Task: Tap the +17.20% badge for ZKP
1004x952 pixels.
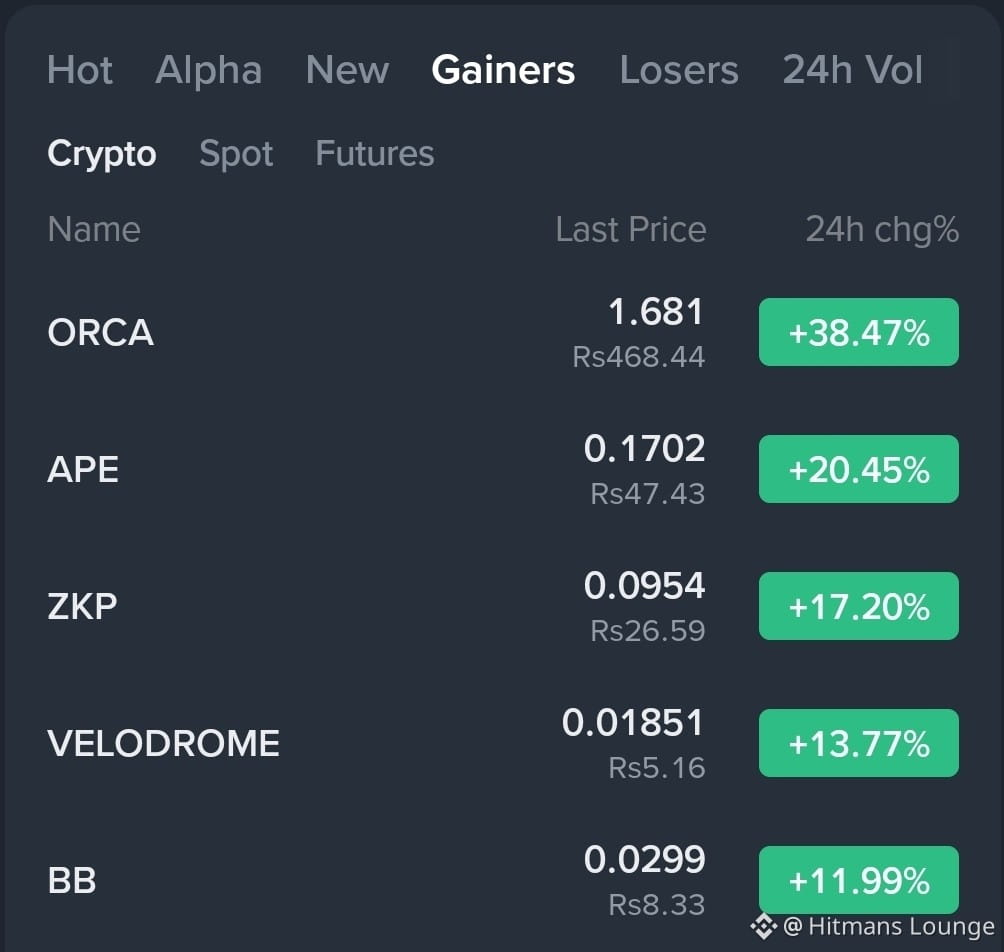Action: [x=859, y=606]
